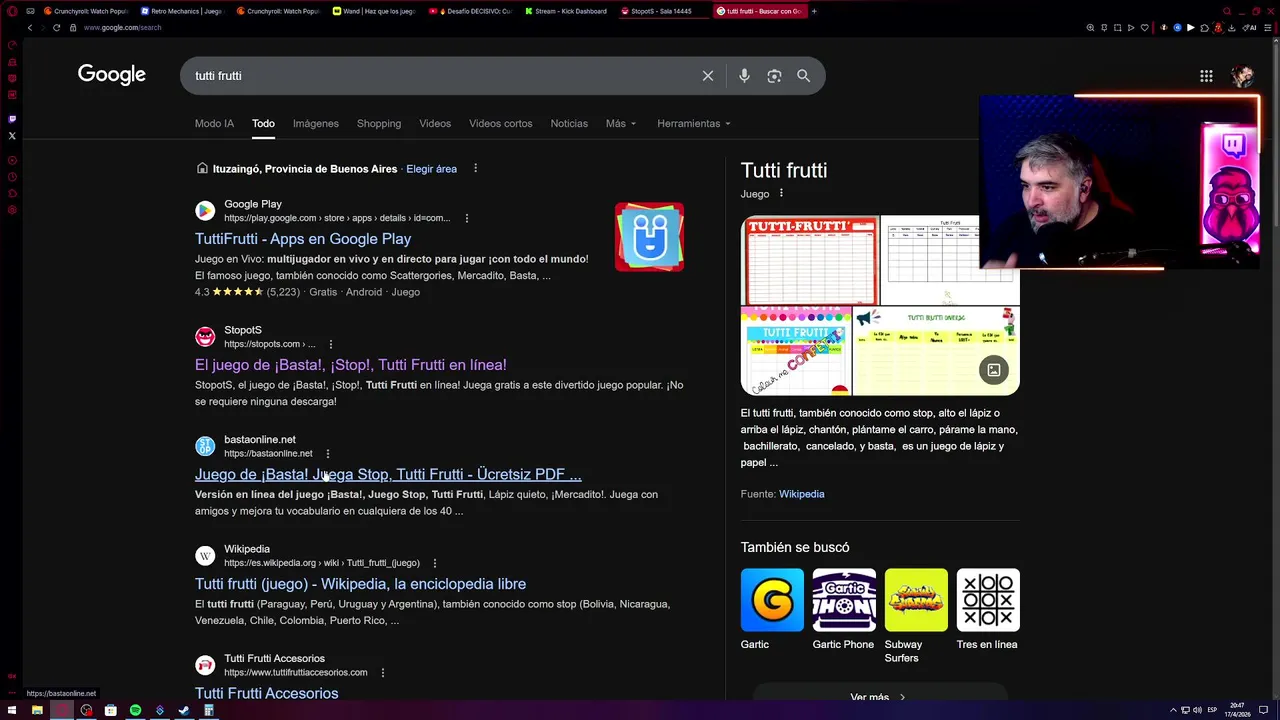Open more images icon on knowledge panel
The width and height of the screenshot is (1280, 720).
click(994, 370)
